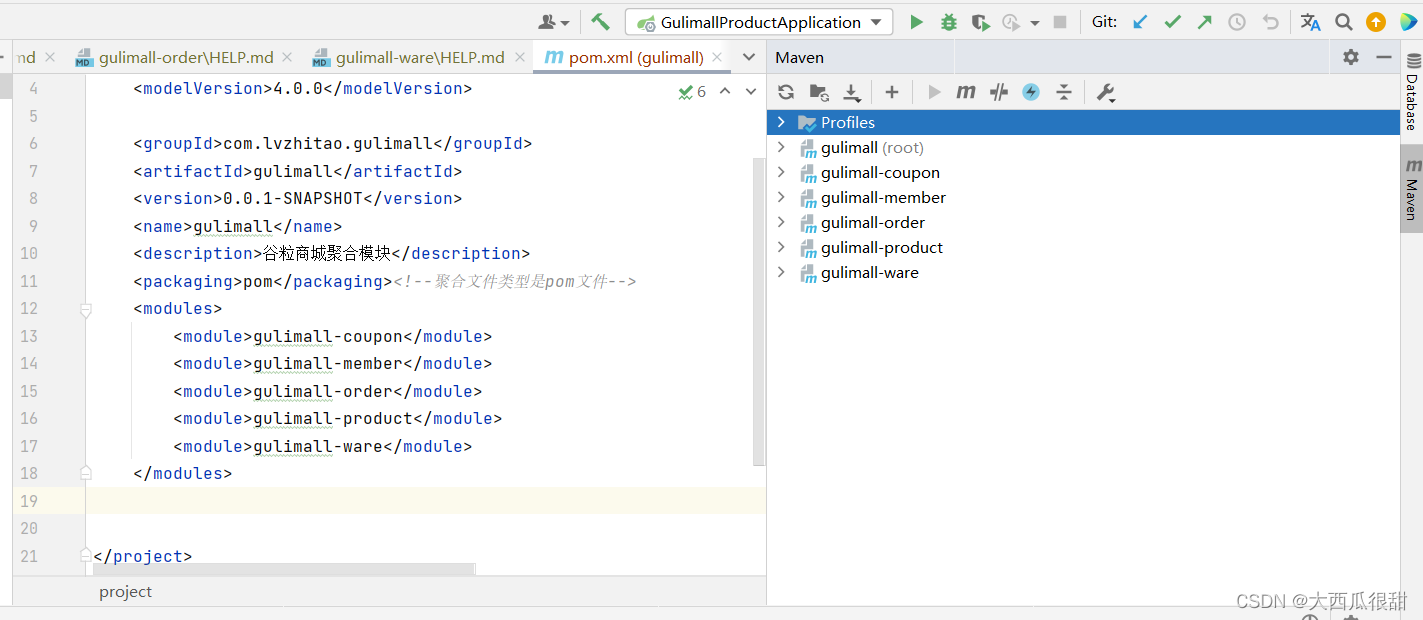Click the gulimall-ware module text in editor
1423x620 pixels.
pyautogui.click(x=318, y=446)
